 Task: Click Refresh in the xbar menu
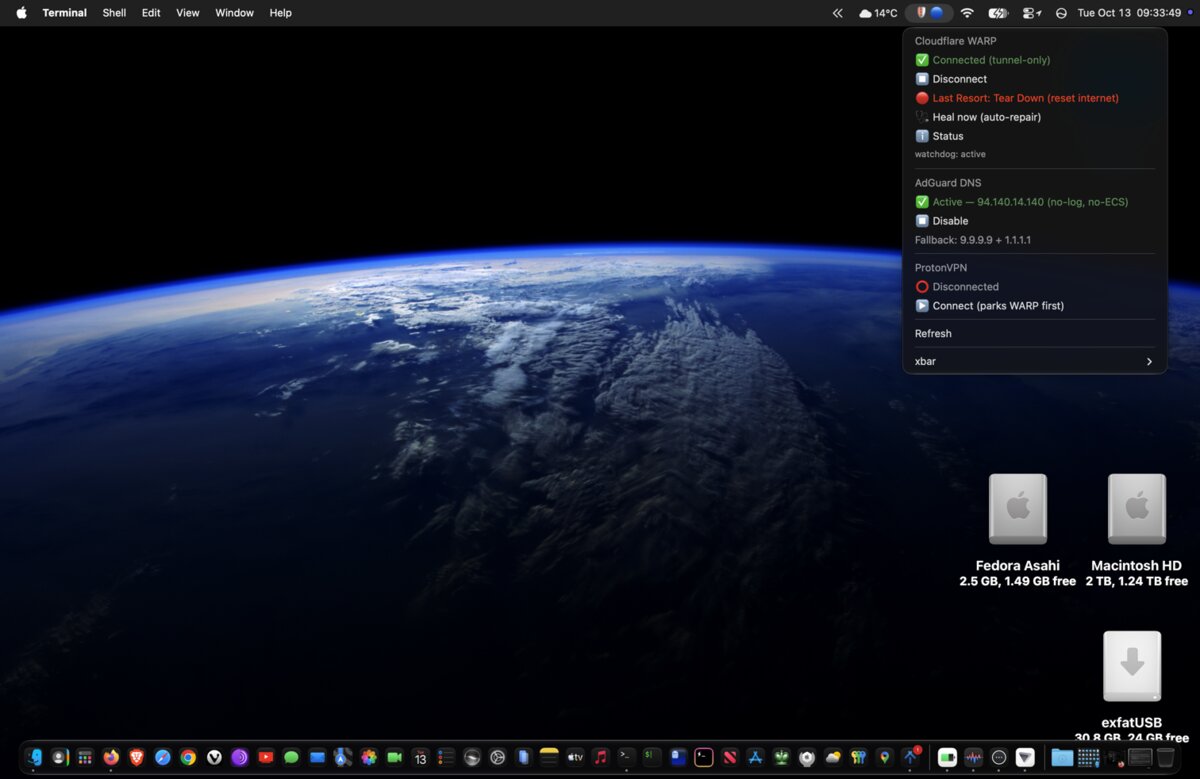click(x=1035, y=333)
